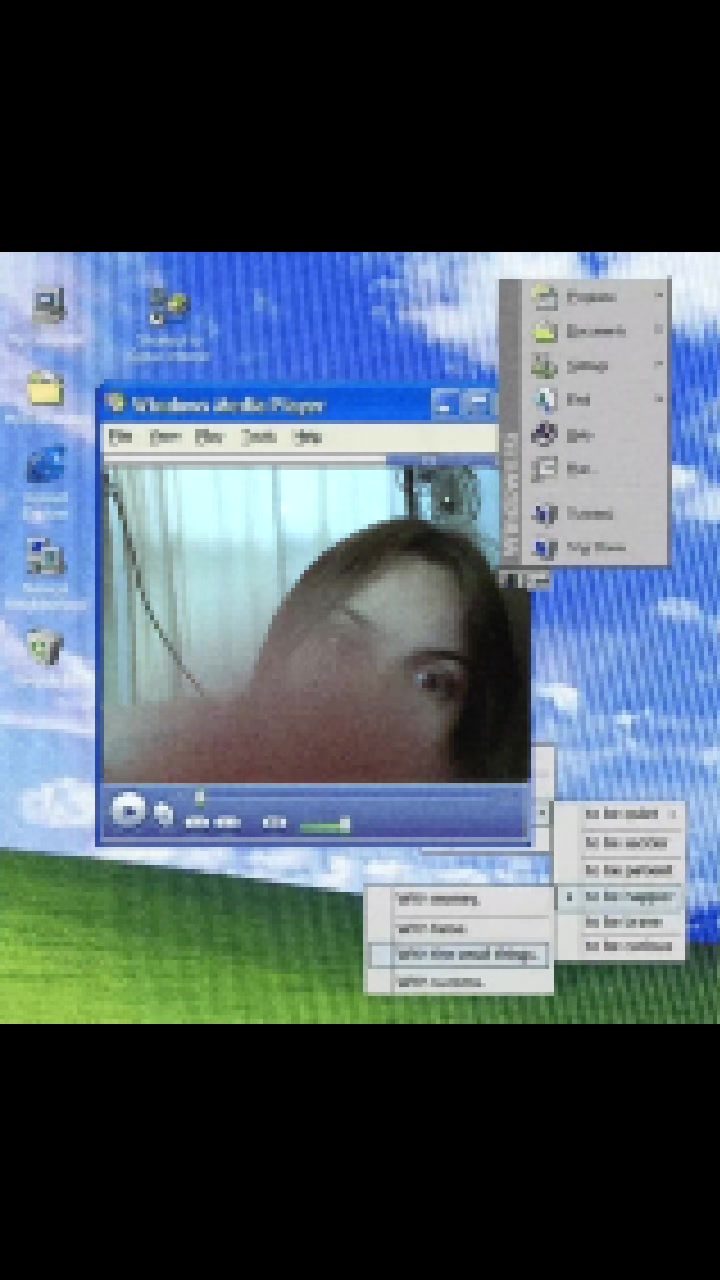Screen dimensions: 720x1280
Task: Click the Programs icon in Start menu
Action: (x=545, y=296)
